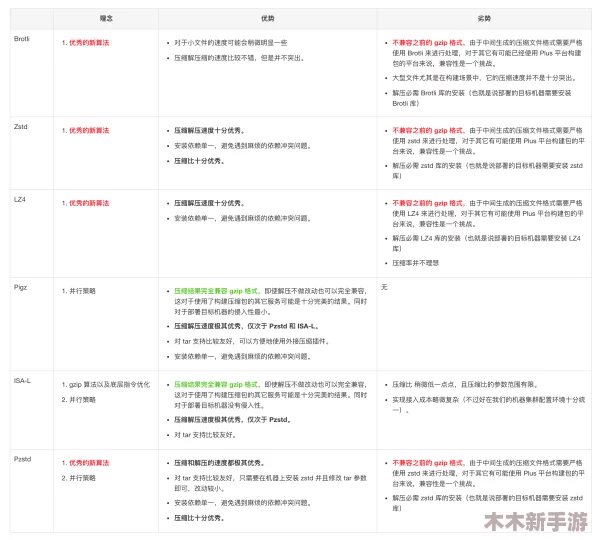Click the "Pzstd" row label
This screenshot has height=540, width=594.
tap(22, 459)
